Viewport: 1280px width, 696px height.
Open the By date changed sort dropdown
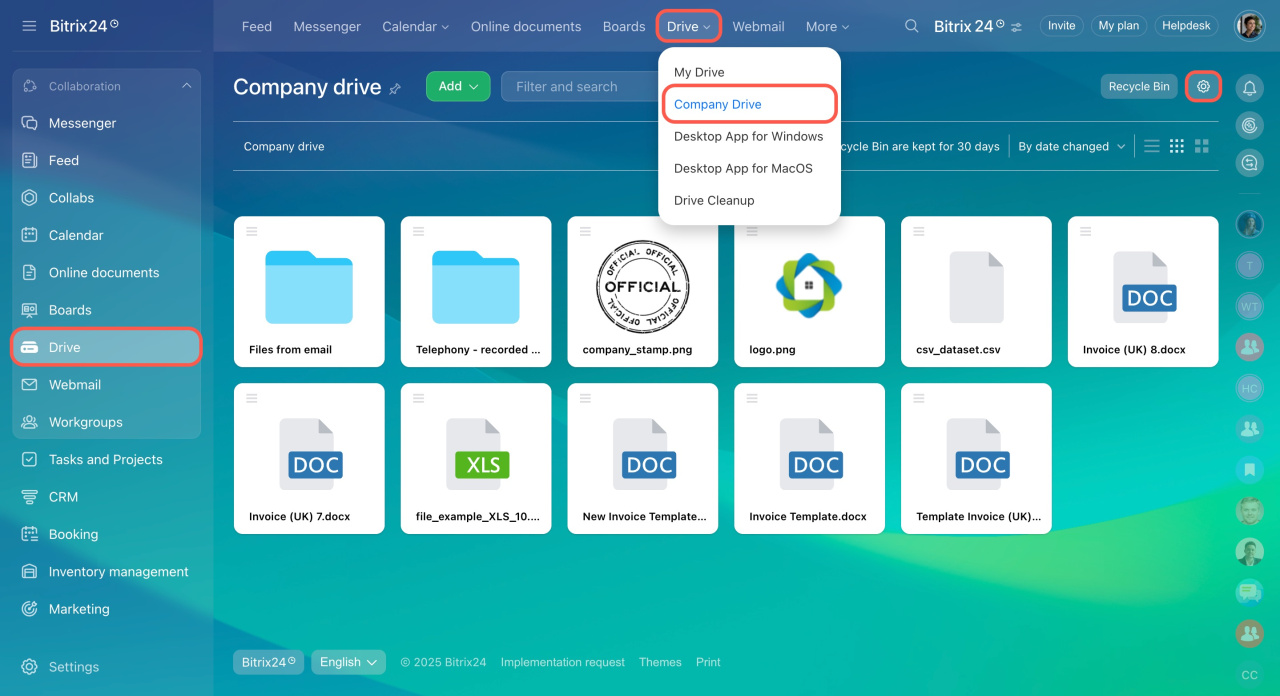[1071, 146]
